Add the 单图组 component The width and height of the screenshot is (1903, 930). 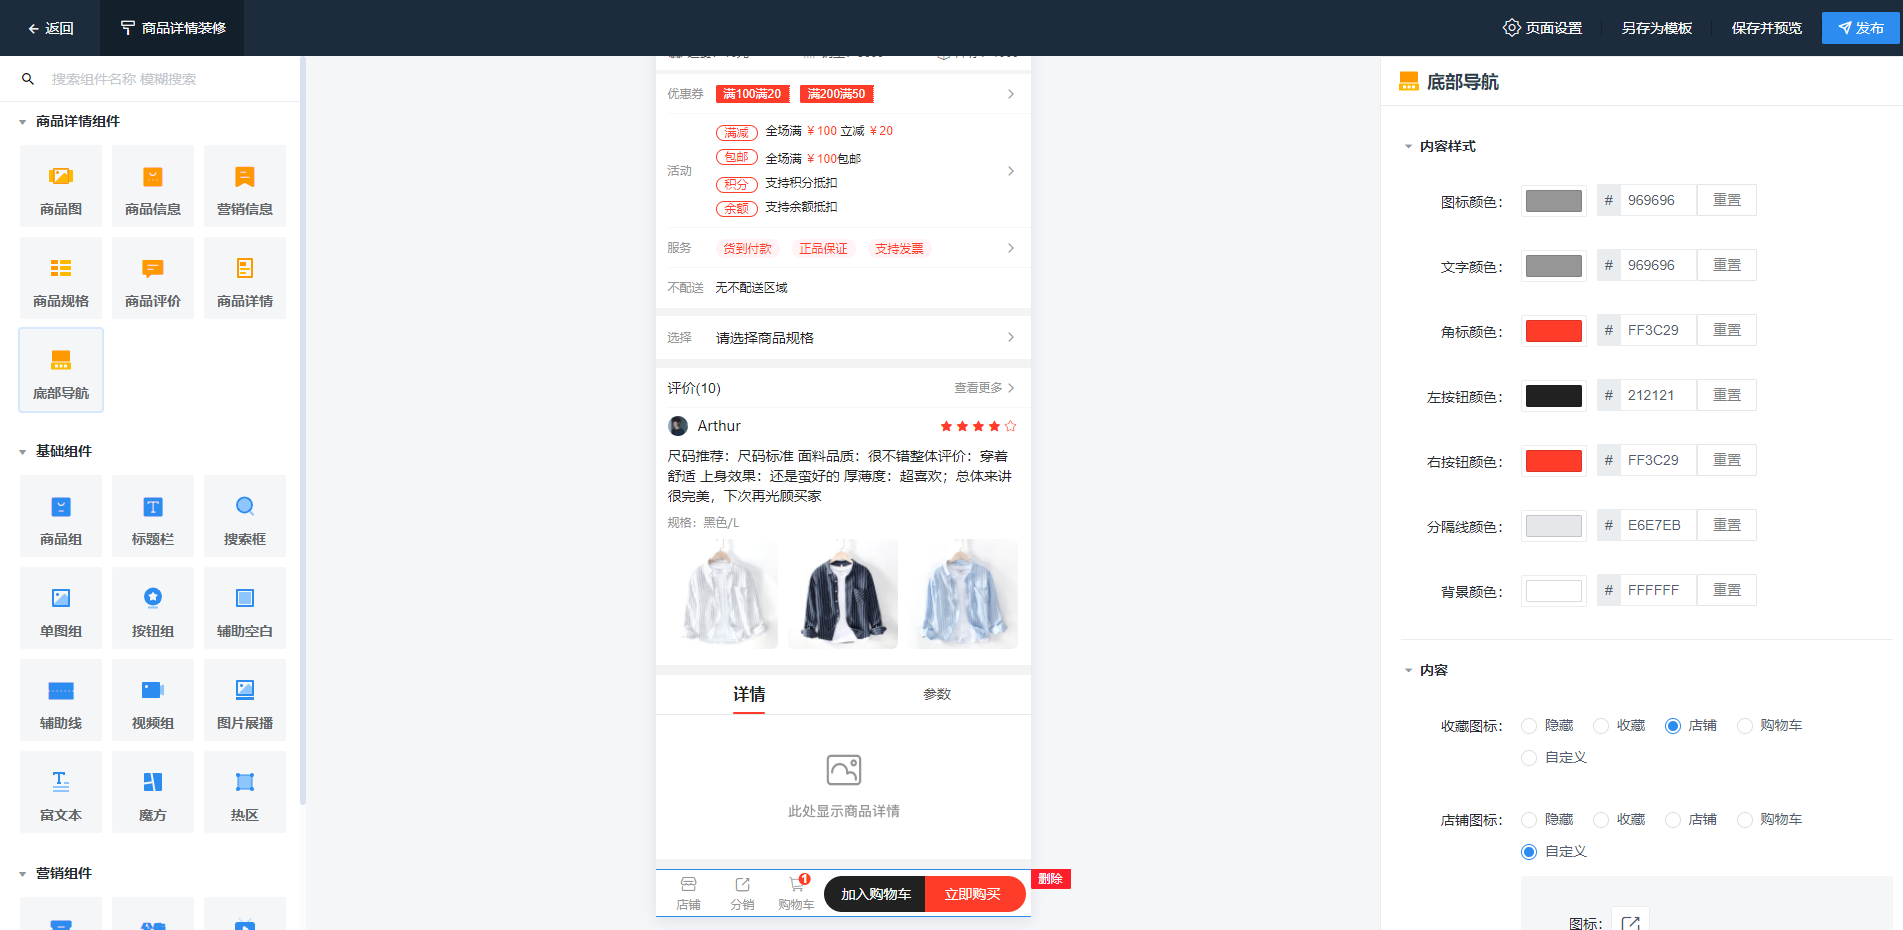pyautogui.click(x=61, y=608)
